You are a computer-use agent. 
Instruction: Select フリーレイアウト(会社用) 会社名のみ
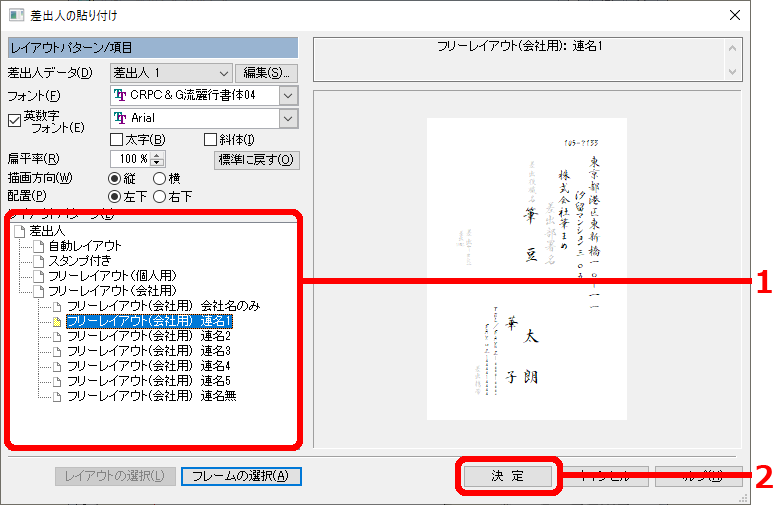tap(164, 306)
